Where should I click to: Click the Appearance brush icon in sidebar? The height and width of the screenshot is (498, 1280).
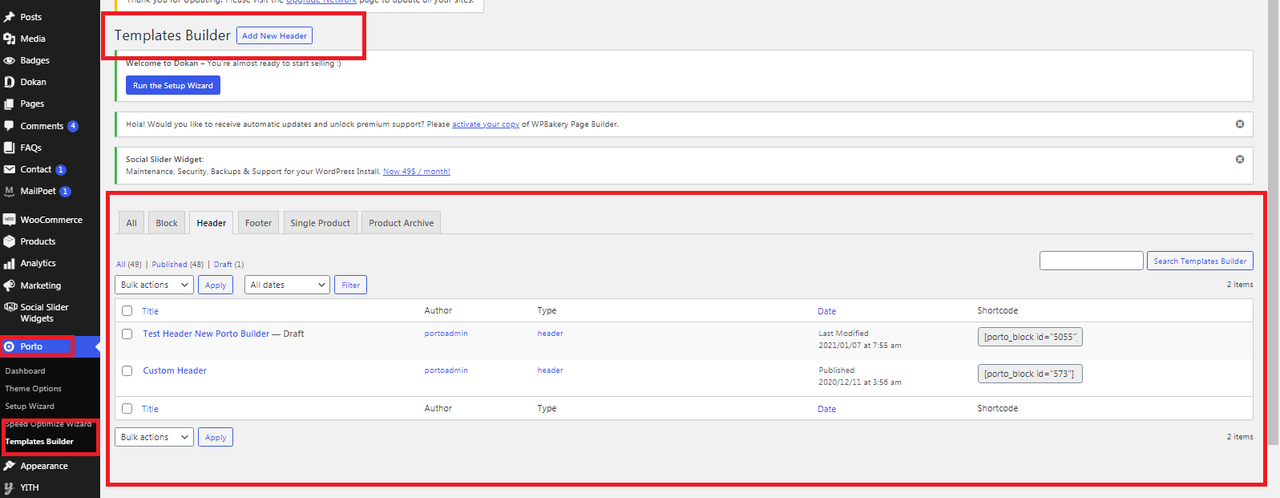point(9,466)
